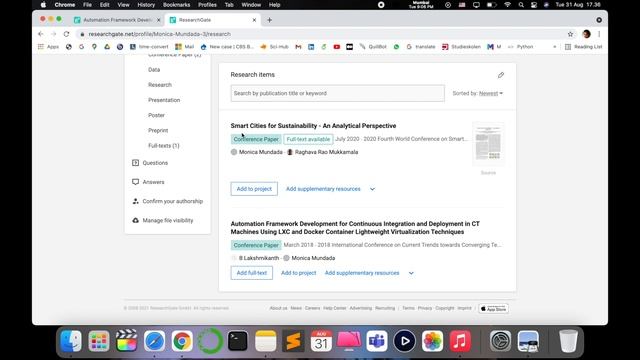The height and width of the screenshot is (360, 640).
Task: Open the Studieskolen bookmark
Action: 461,47
